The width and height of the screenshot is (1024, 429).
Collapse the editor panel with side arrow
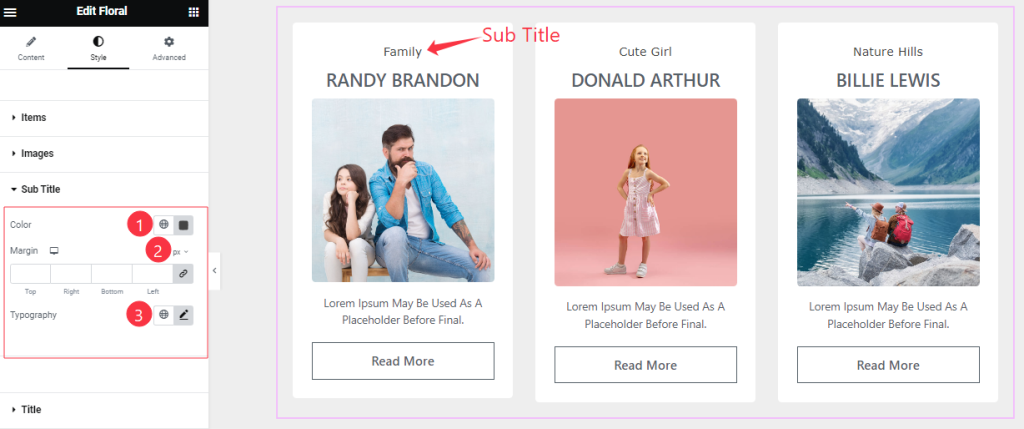click(x=214, y=270)
